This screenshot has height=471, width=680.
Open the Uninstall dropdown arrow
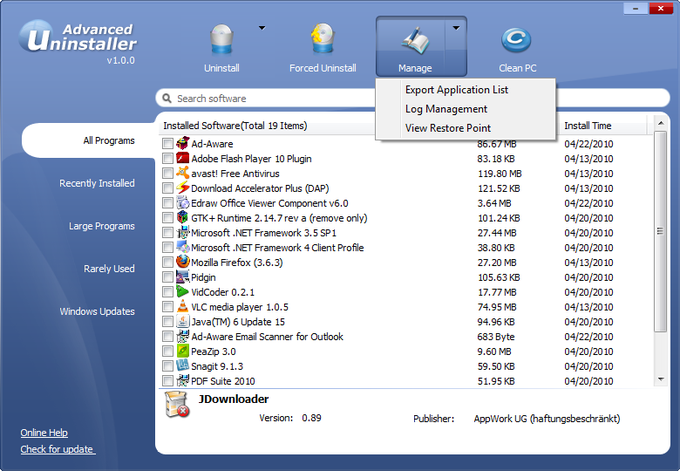pyautogui.click(x=262, y=28)
